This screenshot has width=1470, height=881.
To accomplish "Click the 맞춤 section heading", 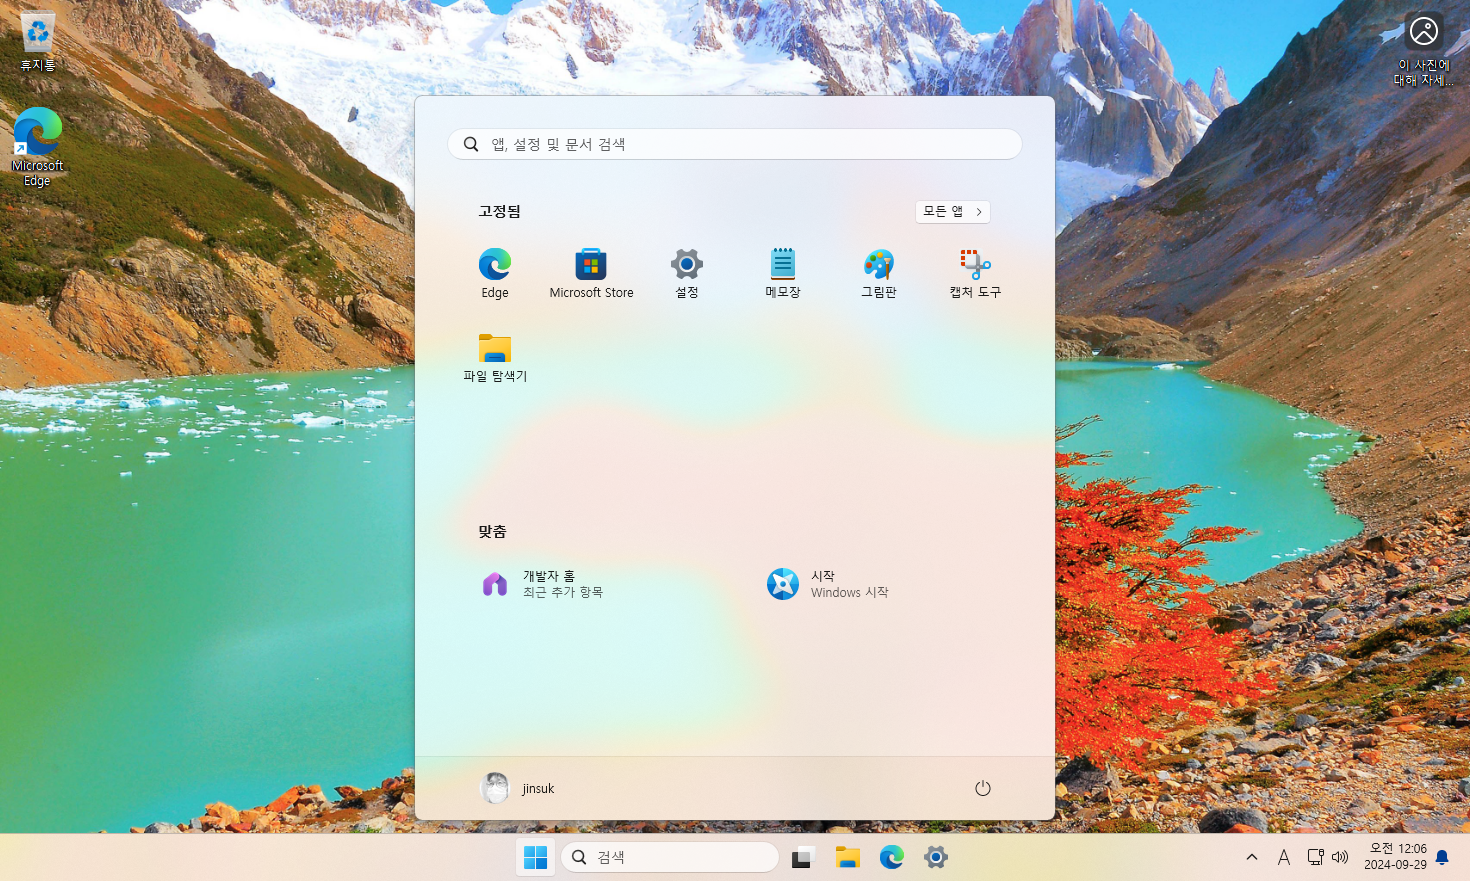I will tap(492, 531).
